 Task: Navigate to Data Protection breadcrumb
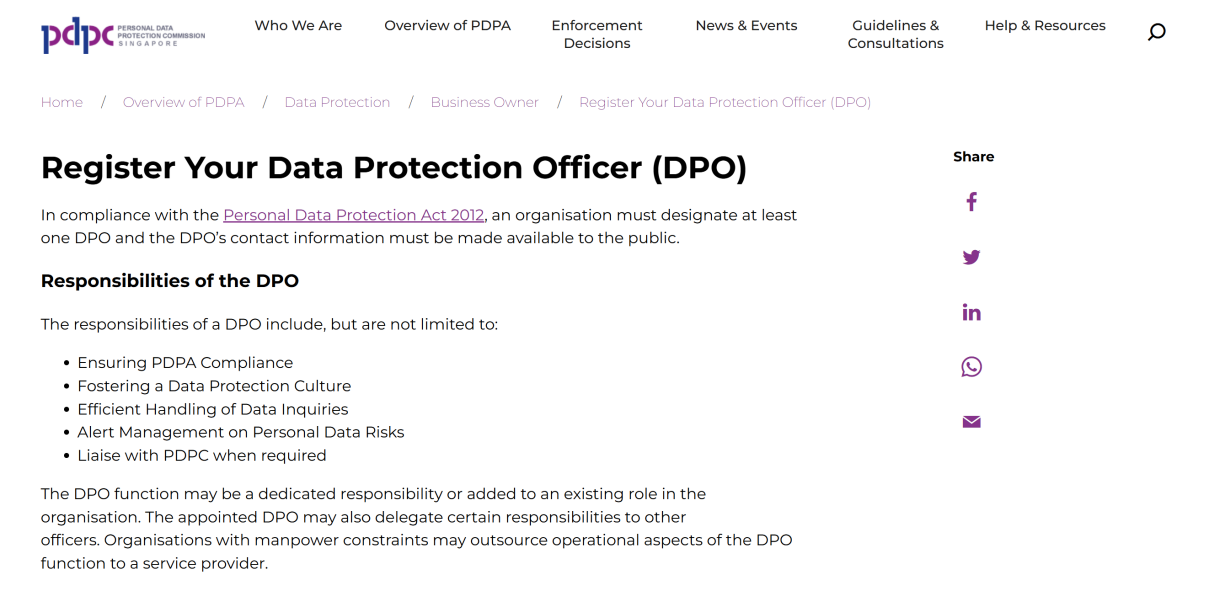pyautogui.click(x=337, y=102)
